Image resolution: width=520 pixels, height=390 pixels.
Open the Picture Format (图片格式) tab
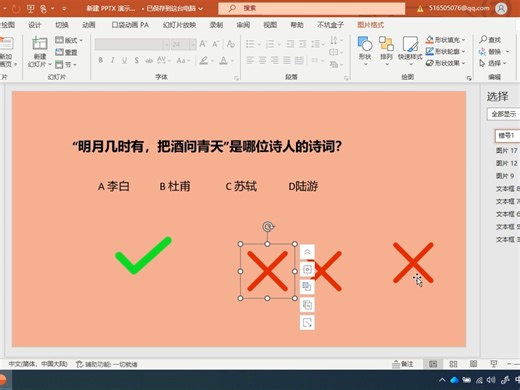pos(370,25)
